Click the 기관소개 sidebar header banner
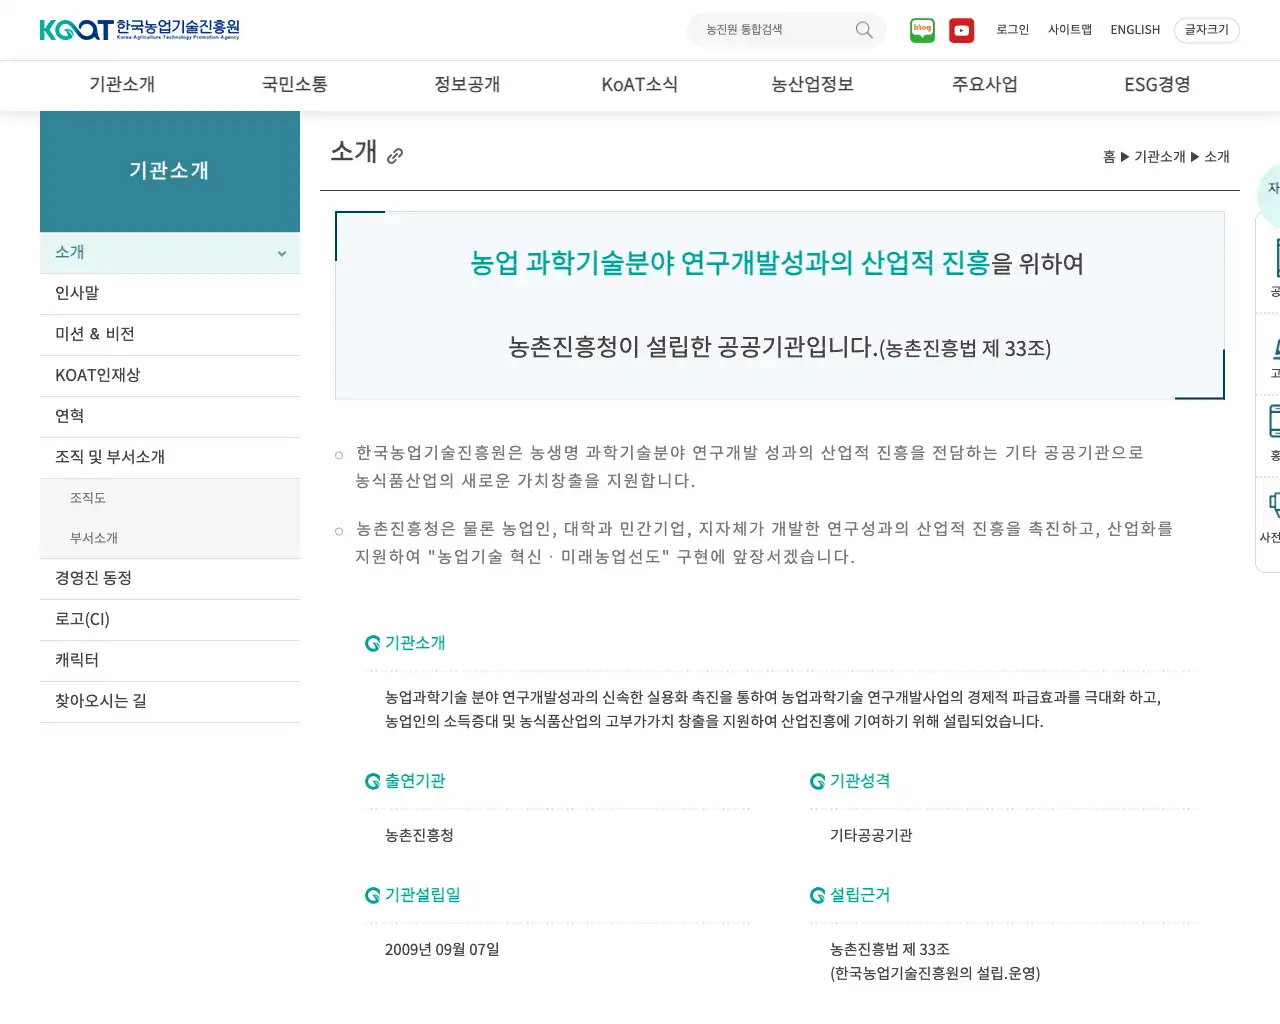Image resolution: width=1280 pixels, height=1024 pixels. coord(170,171)
